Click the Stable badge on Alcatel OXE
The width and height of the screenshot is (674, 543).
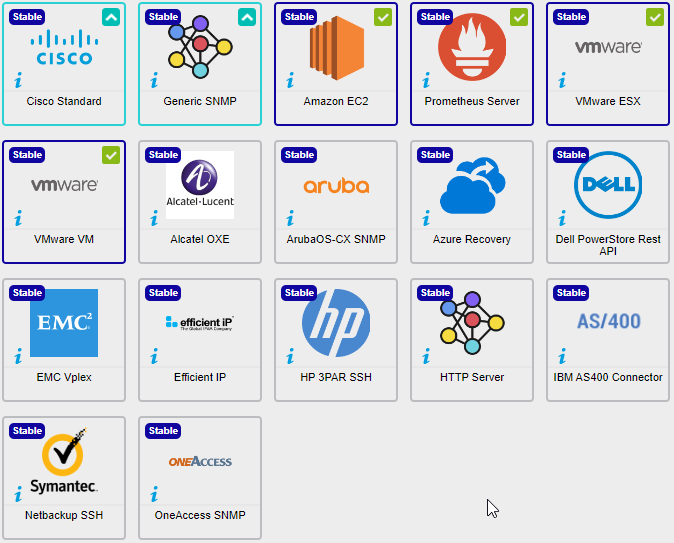(x=163, y=155)
